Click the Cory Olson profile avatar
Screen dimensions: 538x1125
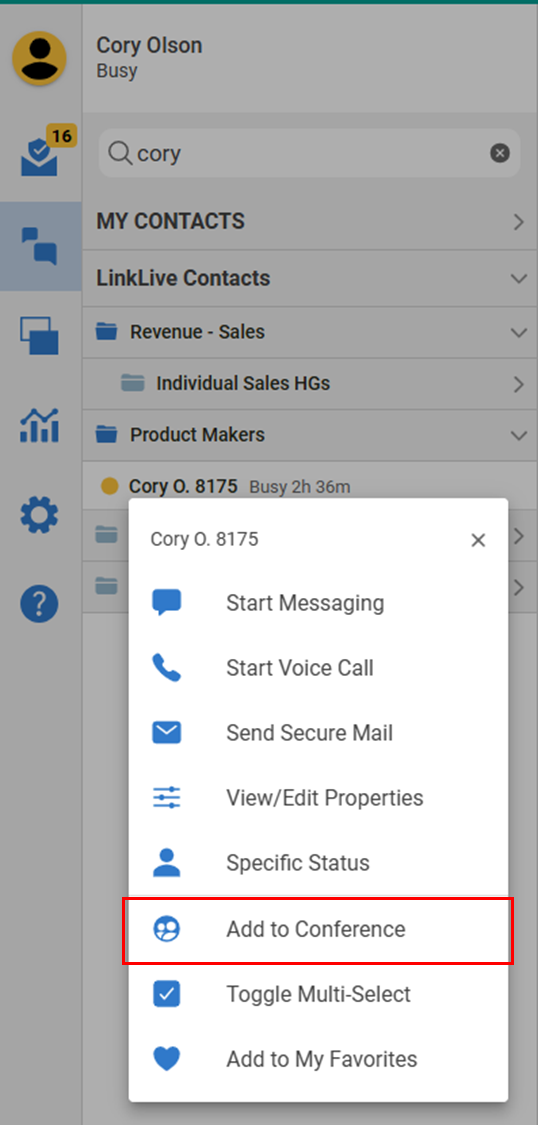[39, 58]
